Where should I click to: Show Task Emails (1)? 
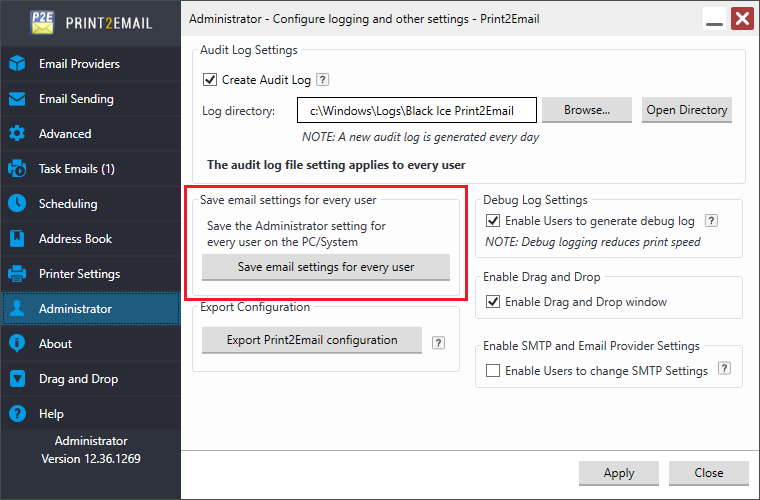click(x=91, y=169)
